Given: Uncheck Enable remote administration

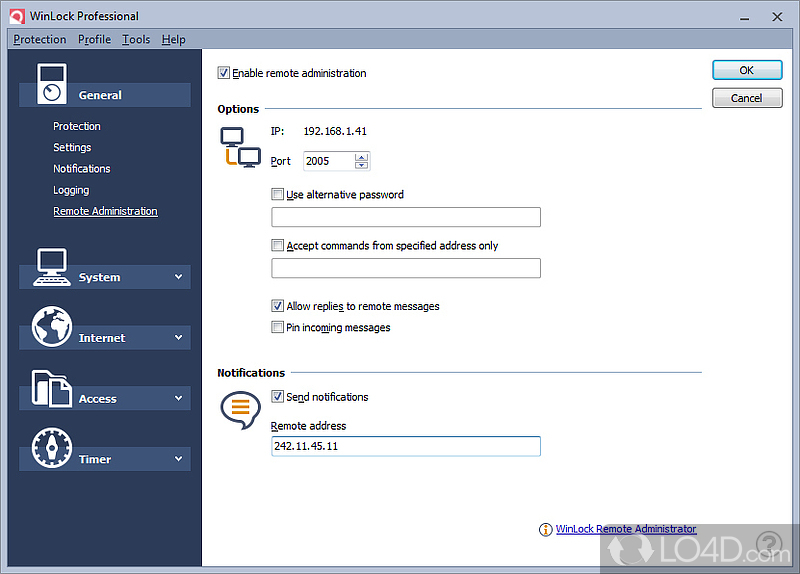Looking at the screenshot, I should pos(223,73).
